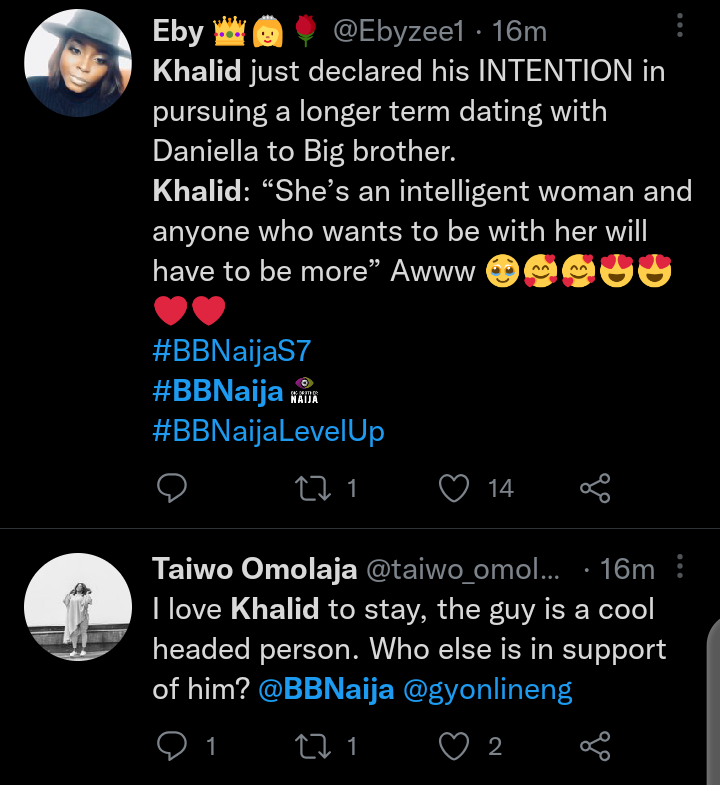Visit the @gyonlineng mention

(x=487, y=690)
